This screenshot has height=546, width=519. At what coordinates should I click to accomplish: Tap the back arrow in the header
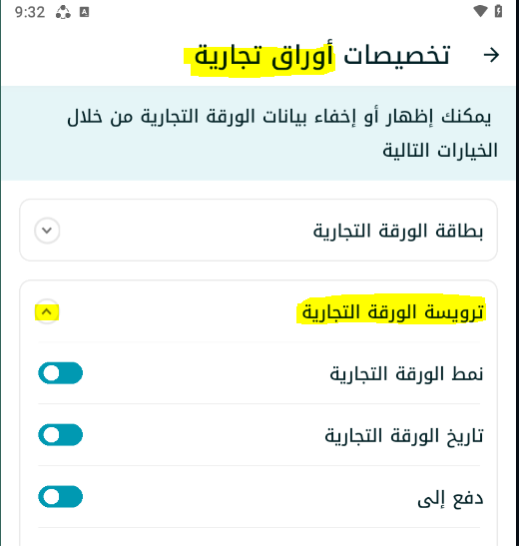point(491,55)
